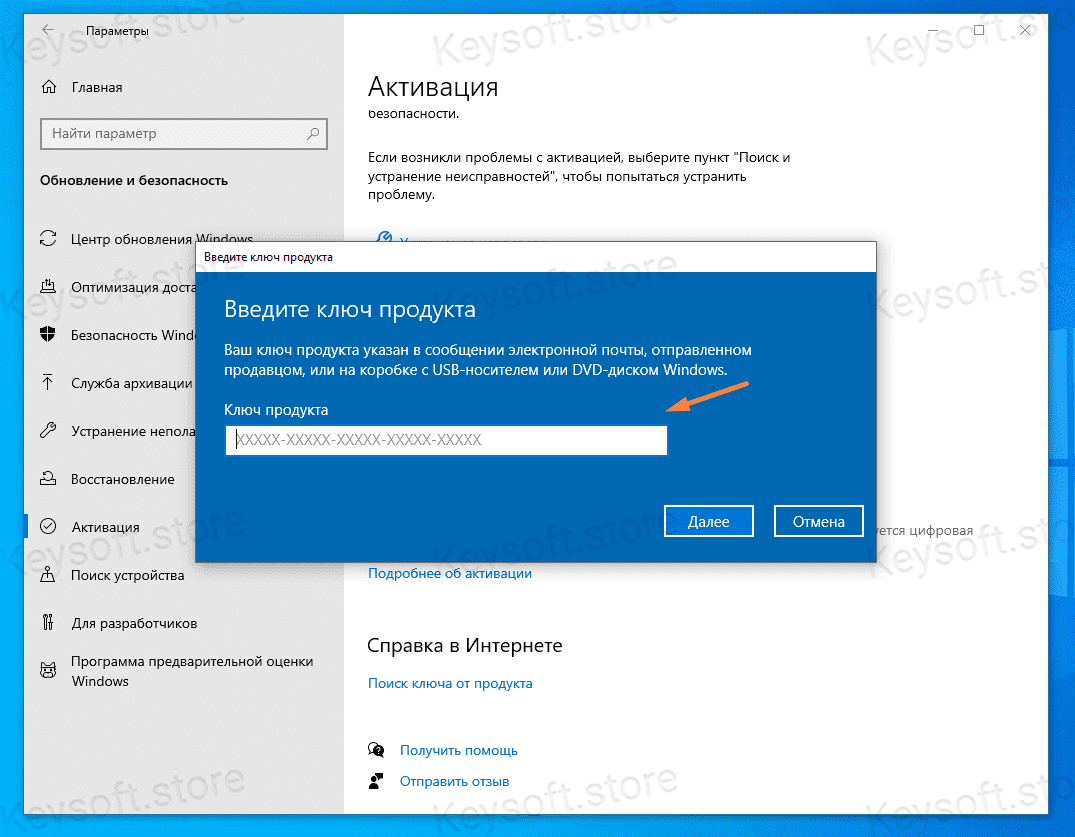
Task: Open Безопасность Windows section
Action: coord(133,335)
